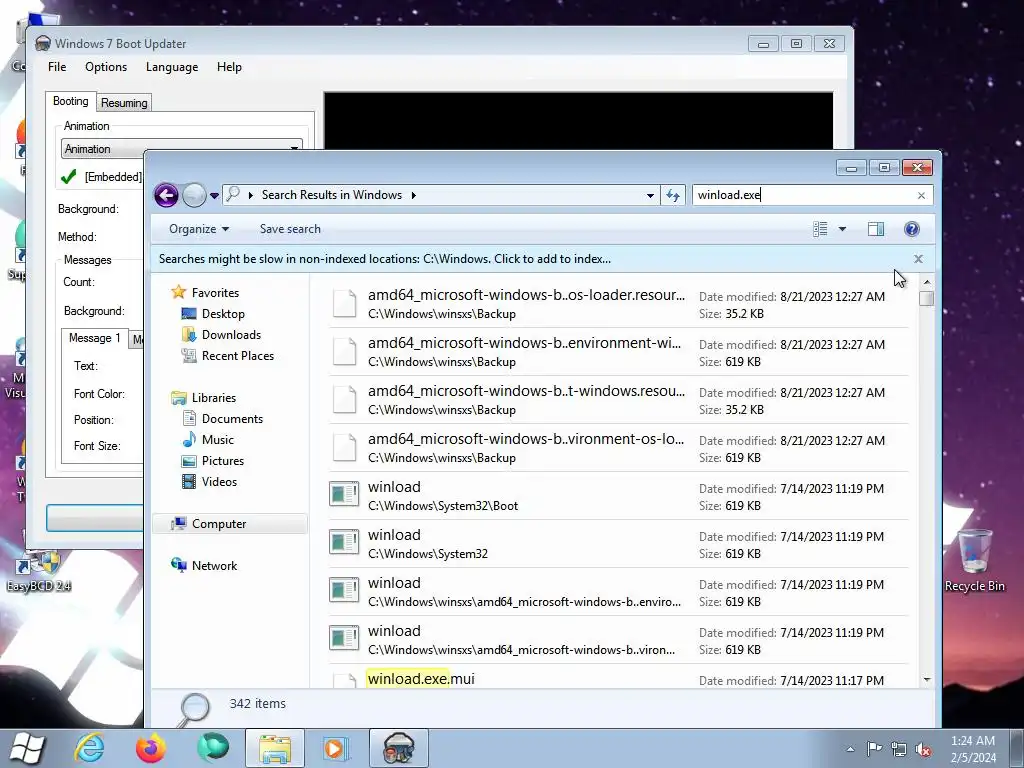
Task: Open Help menu in Boot Updater
Action: click(x=229, y=67)
